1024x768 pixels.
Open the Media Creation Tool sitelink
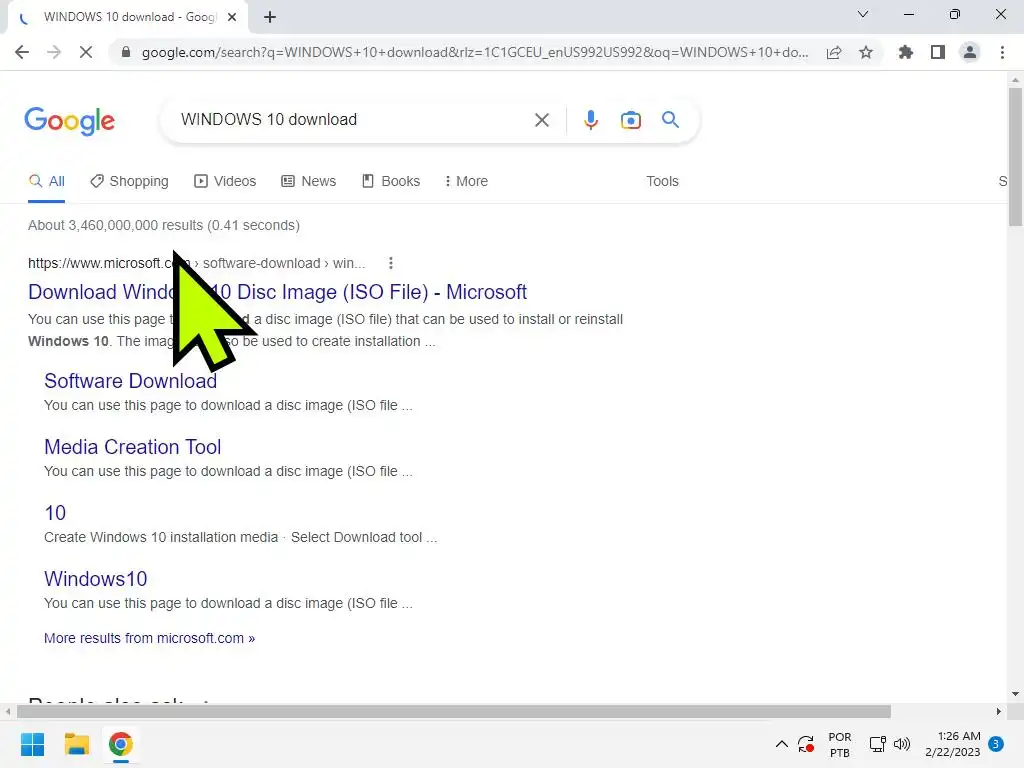click(x=133, y=447)
